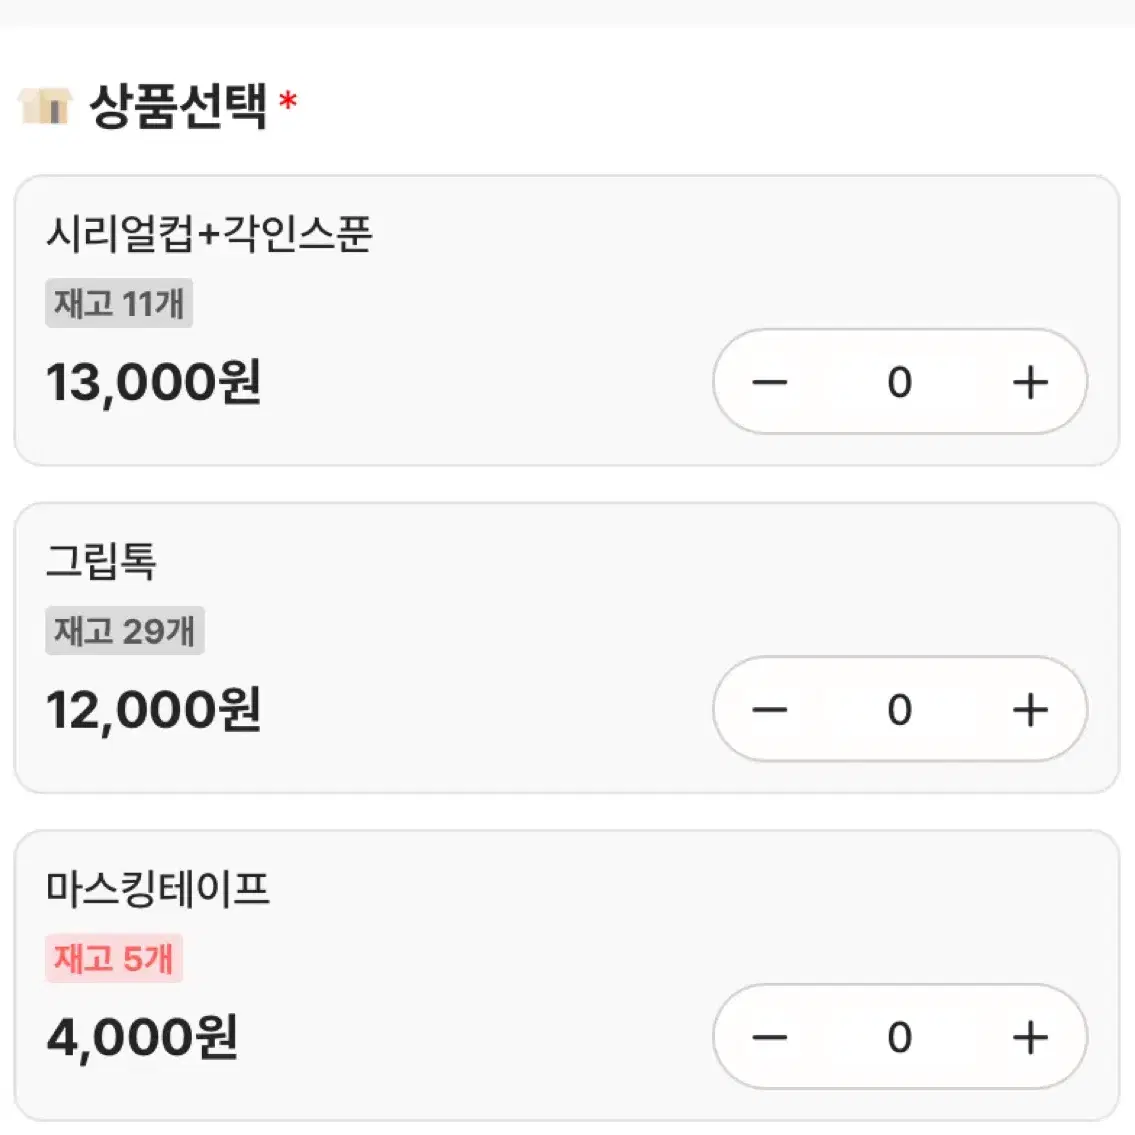The height and width of the screenshot is (1135, 1135).
Task: Add one 마스킹테이프 using plus icon
Action: pos(1030,1037)
